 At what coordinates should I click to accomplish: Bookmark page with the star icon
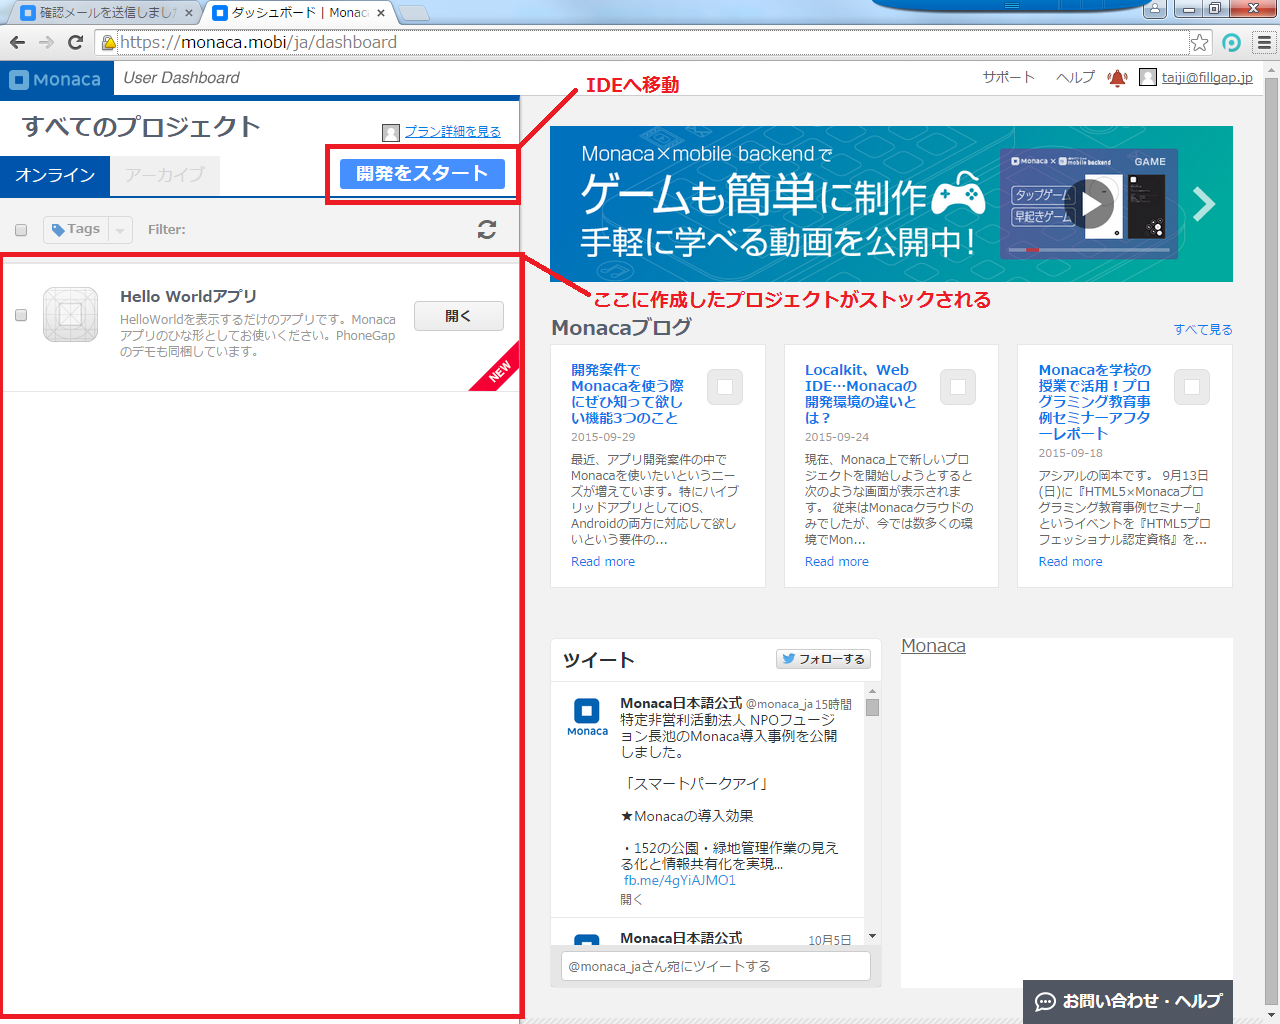(1199, 42)
